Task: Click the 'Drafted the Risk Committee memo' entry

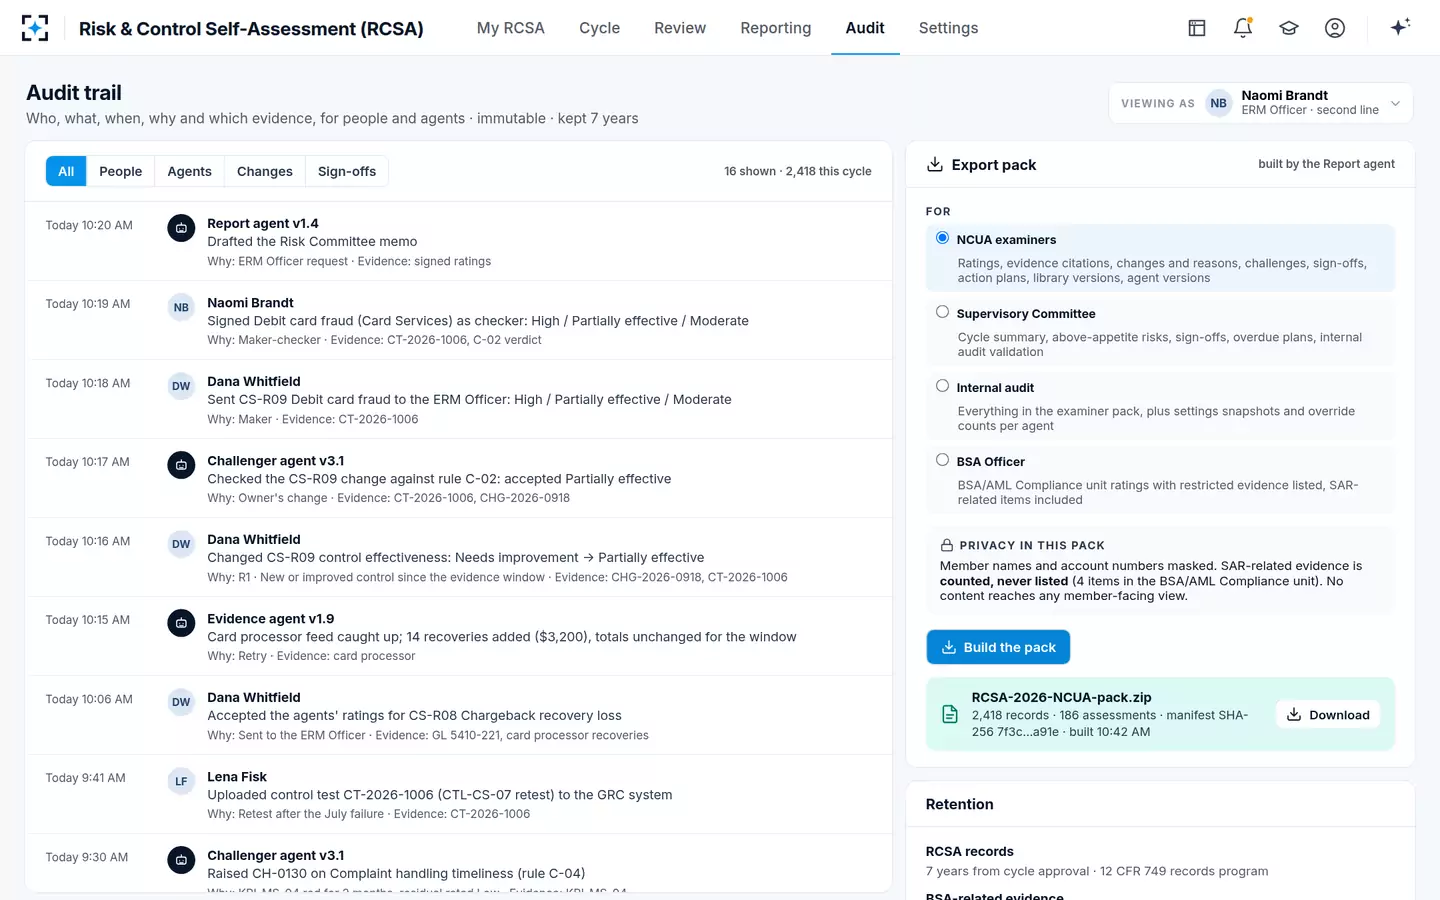Action: tap(312, 241)
